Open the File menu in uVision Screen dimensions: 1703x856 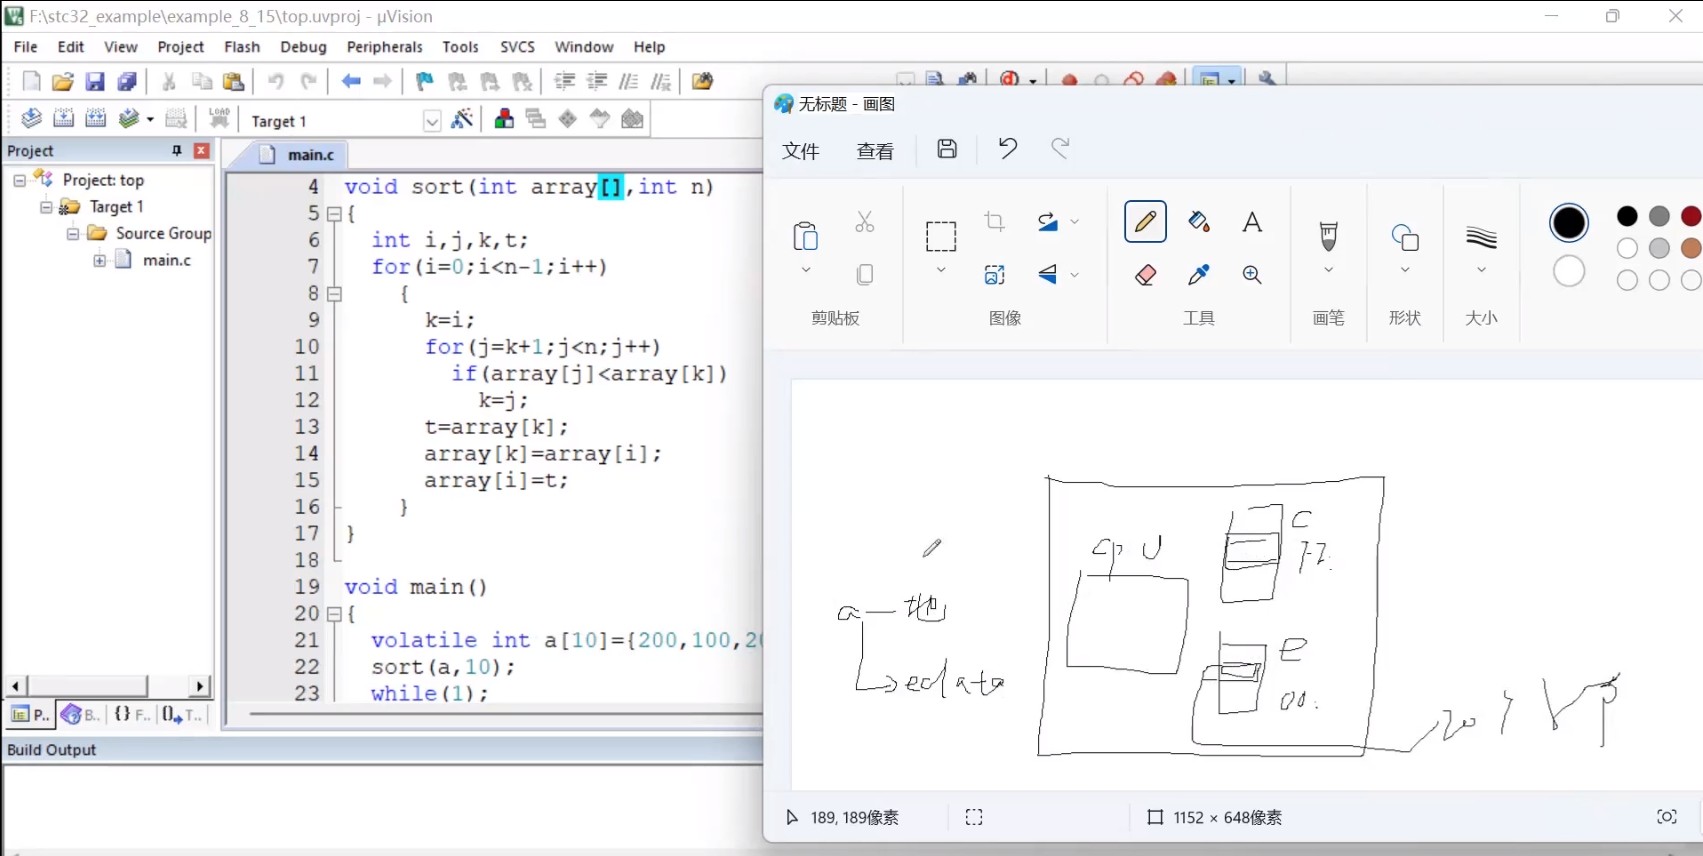[26, 47]
